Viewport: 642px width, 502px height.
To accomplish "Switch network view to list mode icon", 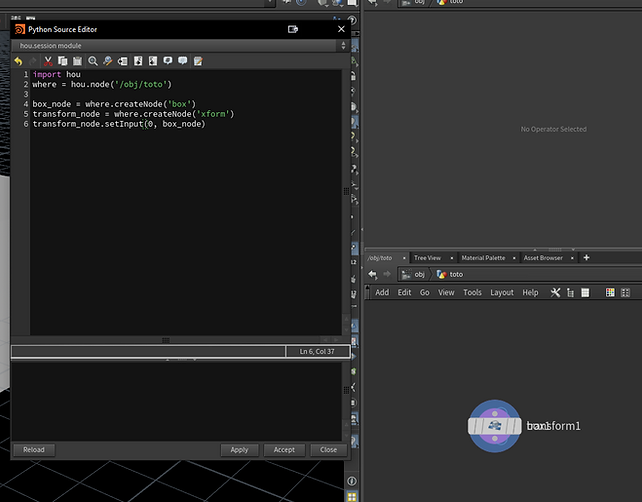I will (x=570, y=292).
